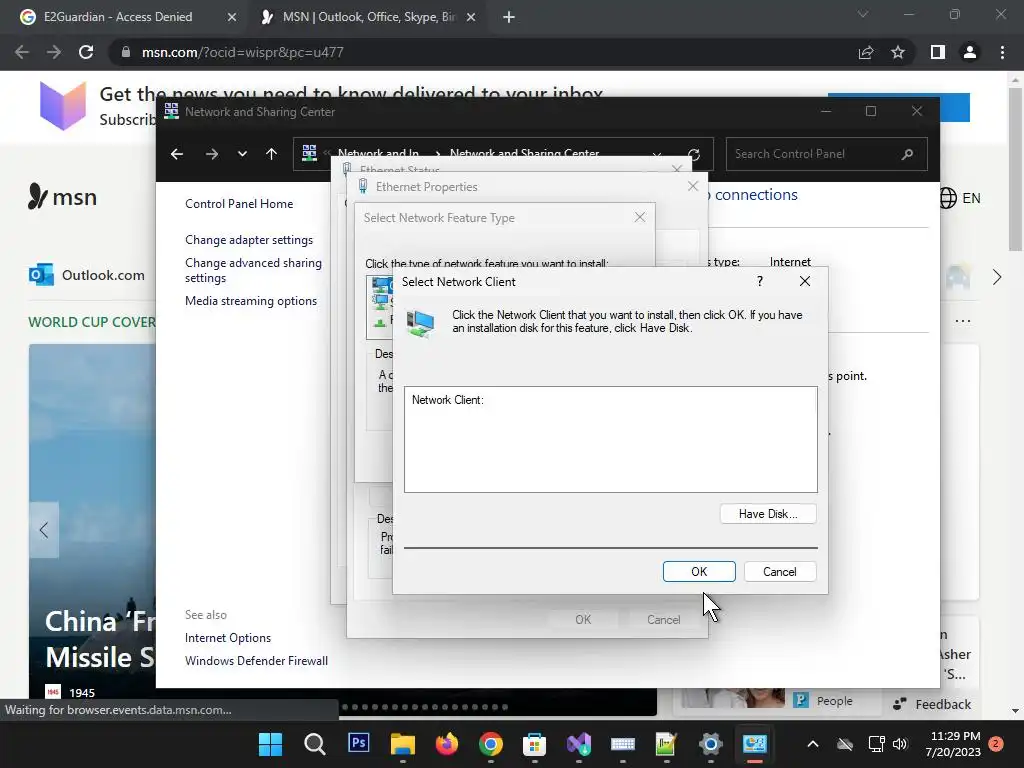
Task: Open taskbar Search
Action: (x=314, y=744)
